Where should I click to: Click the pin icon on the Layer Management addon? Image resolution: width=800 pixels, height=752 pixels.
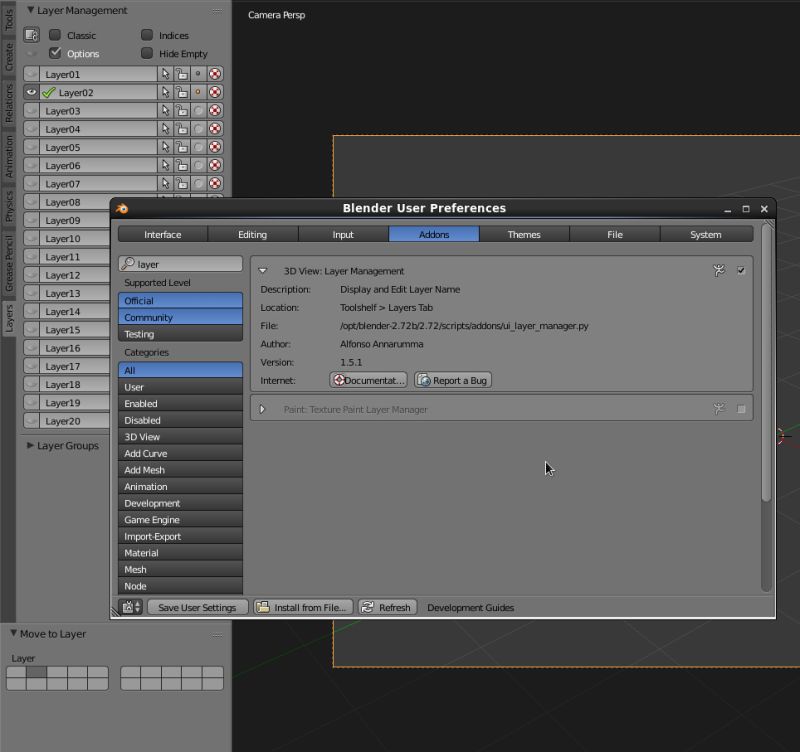point(718,270)
